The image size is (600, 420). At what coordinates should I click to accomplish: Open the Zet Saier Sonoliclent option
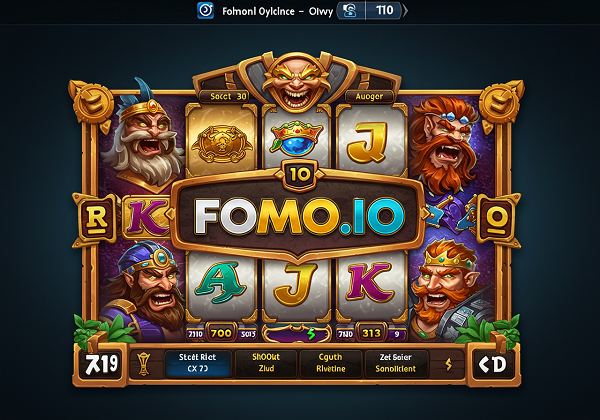point(396,363)
